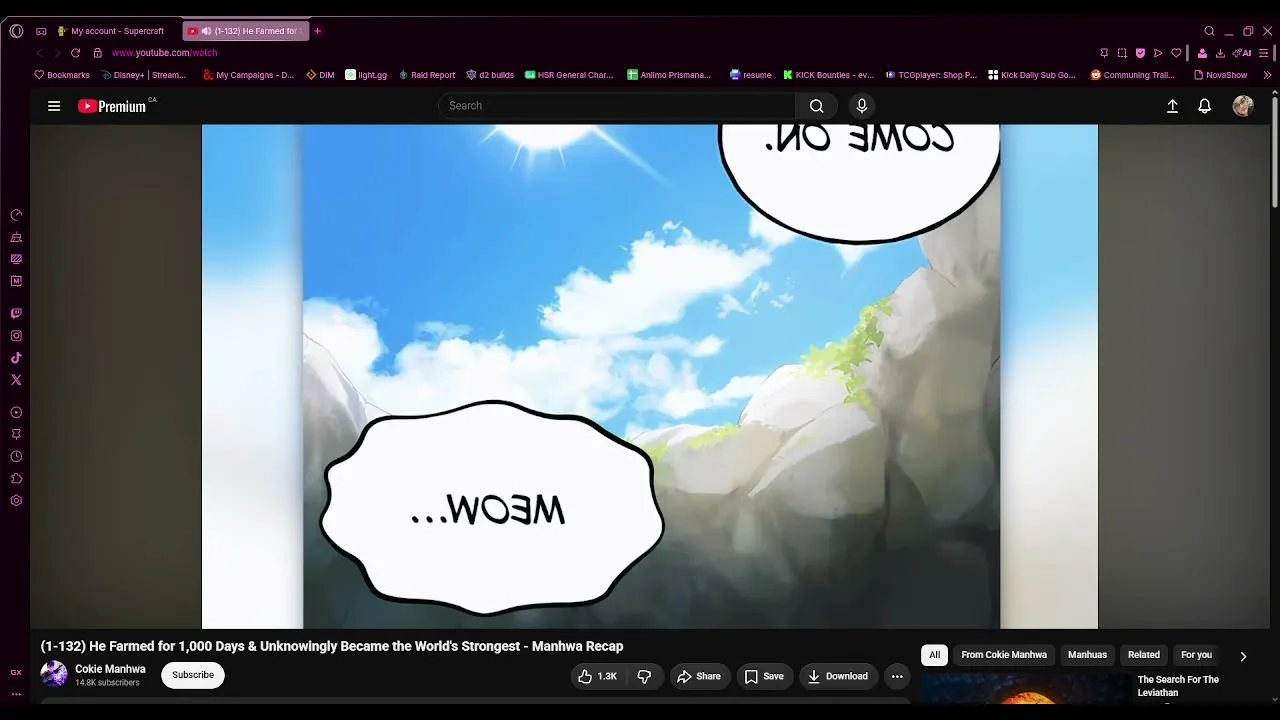Screen dimensions: 1280x720
Task: Open the ad blocker shield icon
Action: click(1140, 53)
